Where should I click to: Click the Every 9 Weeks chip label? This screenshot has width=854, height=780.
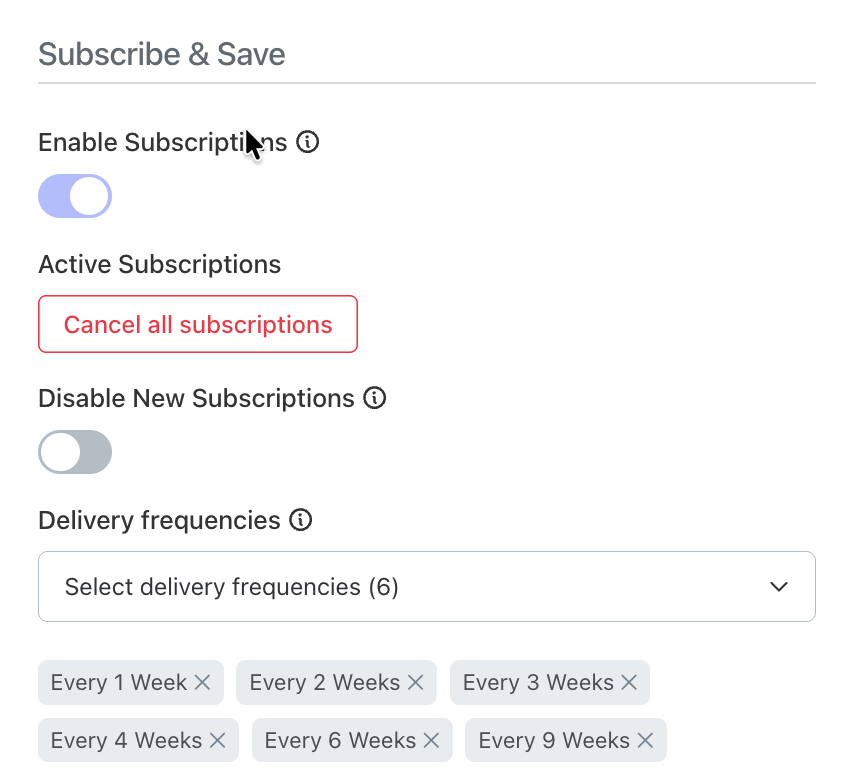coord(554,741)
